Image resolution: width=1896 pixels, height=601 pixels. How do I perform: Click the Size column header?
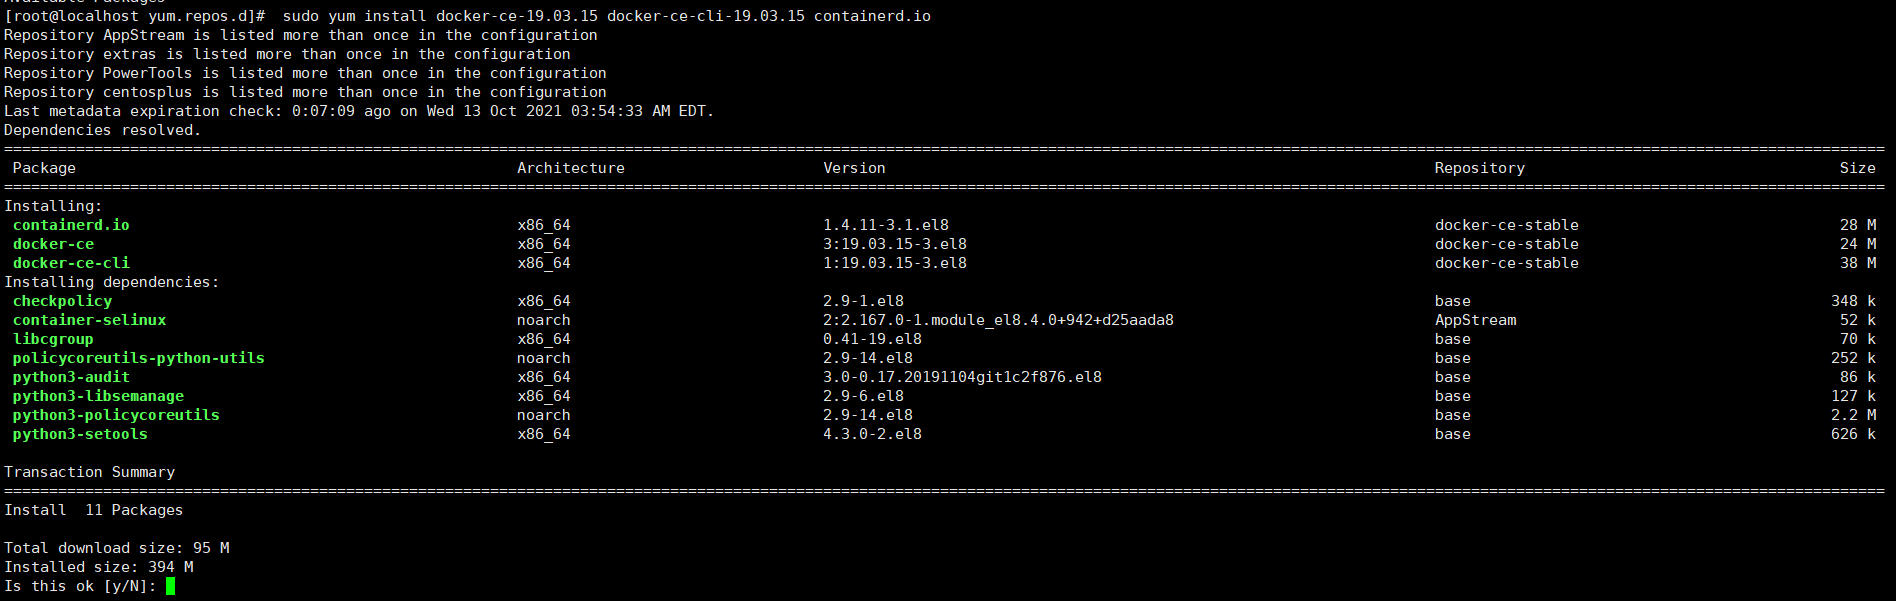coord(1858,168)
